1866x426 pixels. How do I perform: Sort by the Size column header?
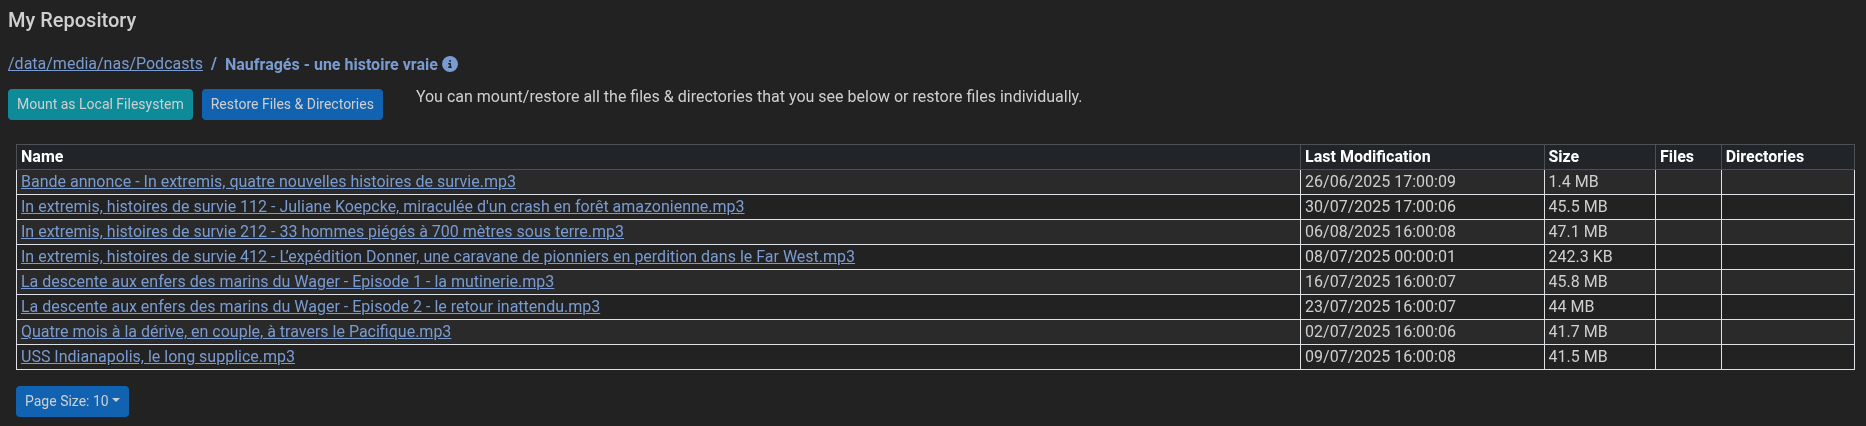[x=1564, y=157]
